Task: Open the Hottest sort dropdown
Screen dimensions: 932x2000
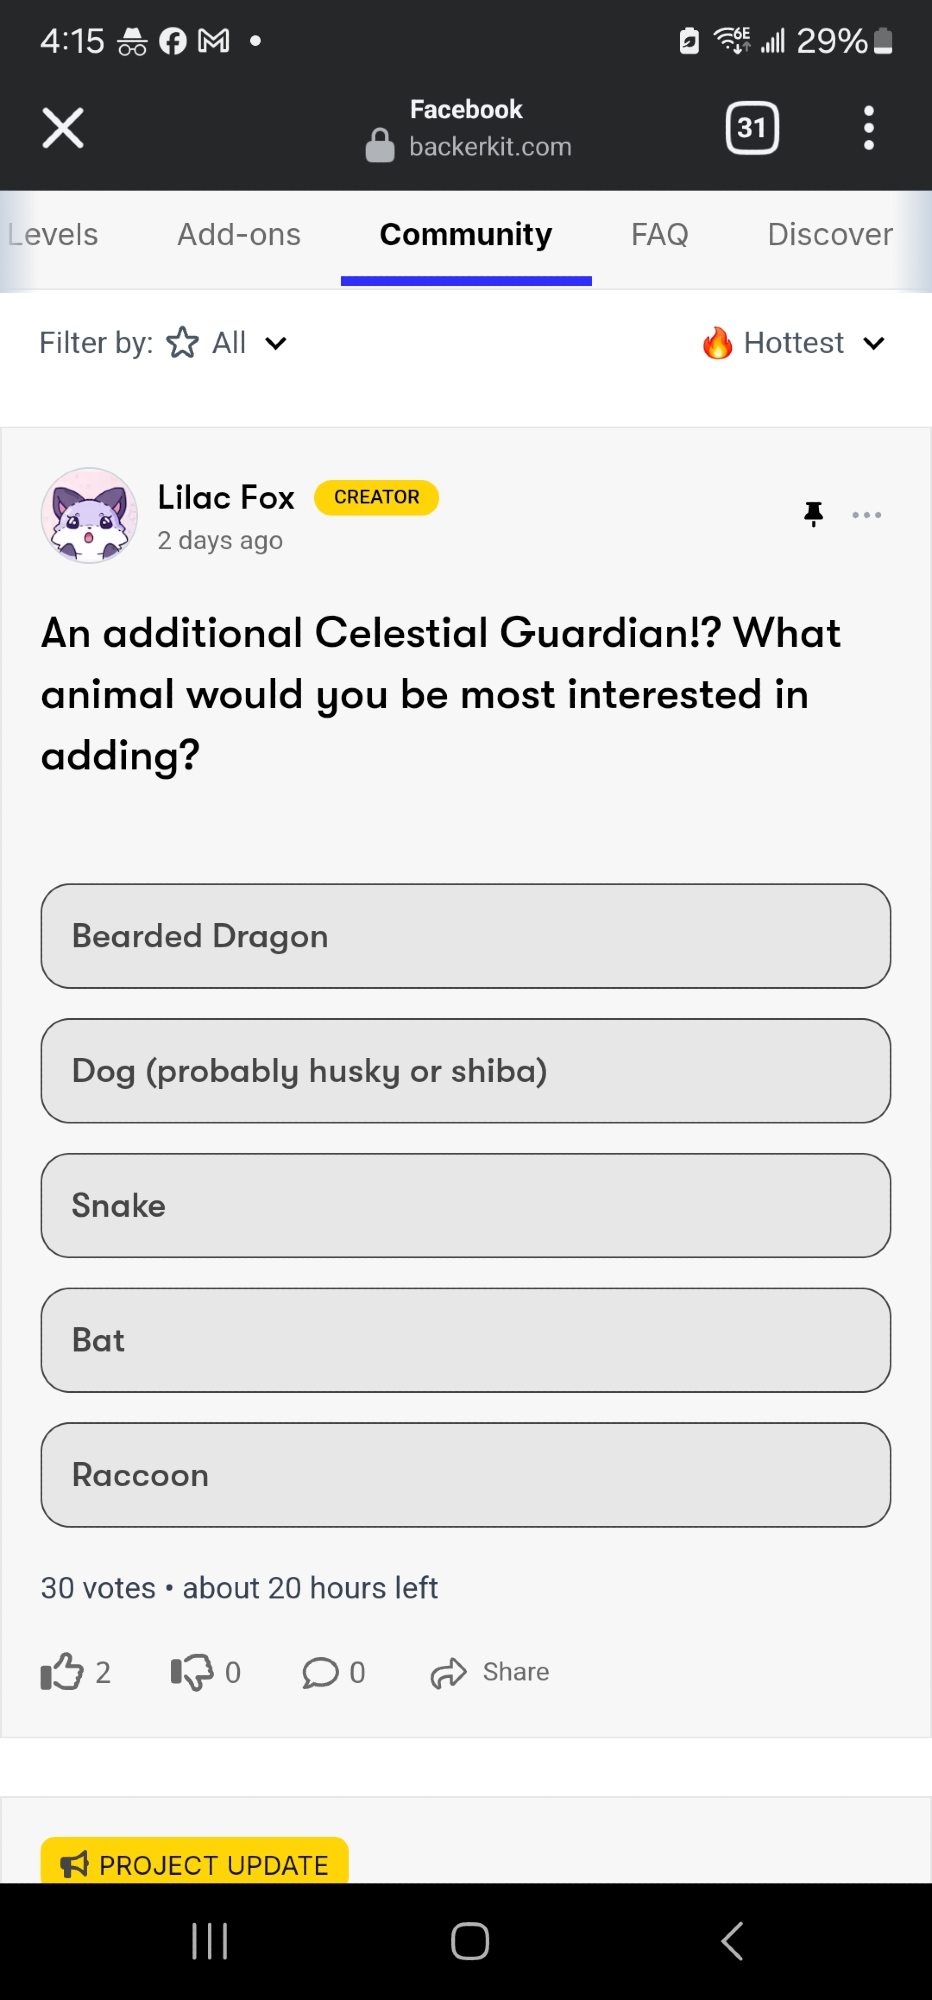Action: pos(795,343)
